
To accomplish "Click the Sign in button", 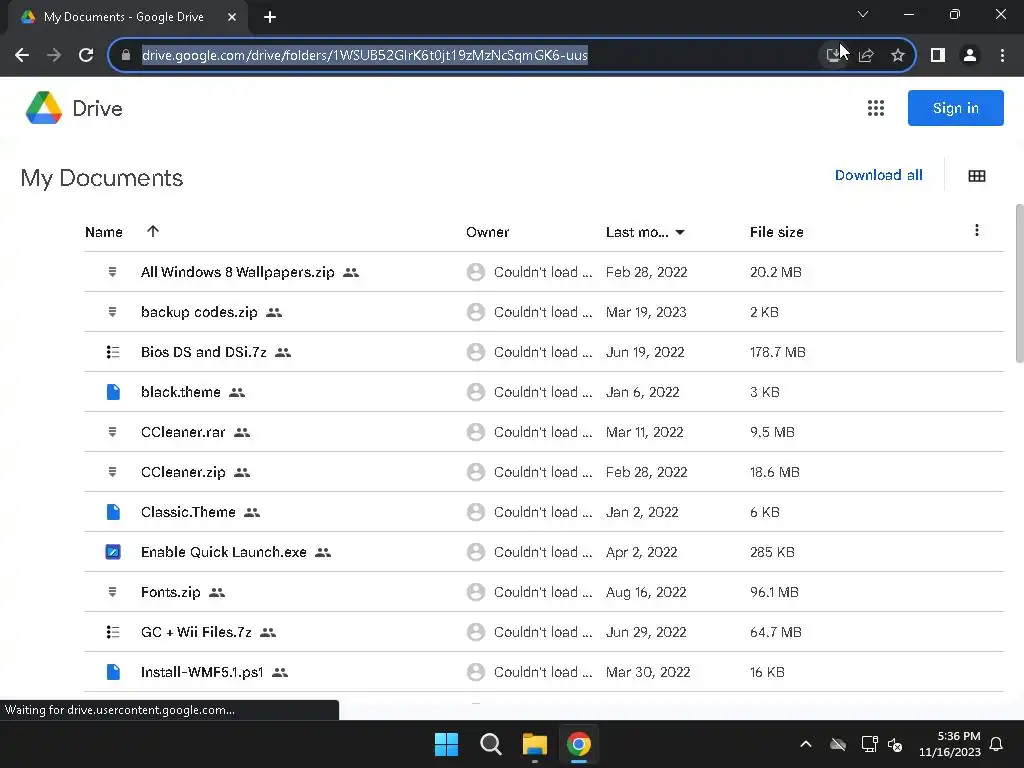I will 955,108.
